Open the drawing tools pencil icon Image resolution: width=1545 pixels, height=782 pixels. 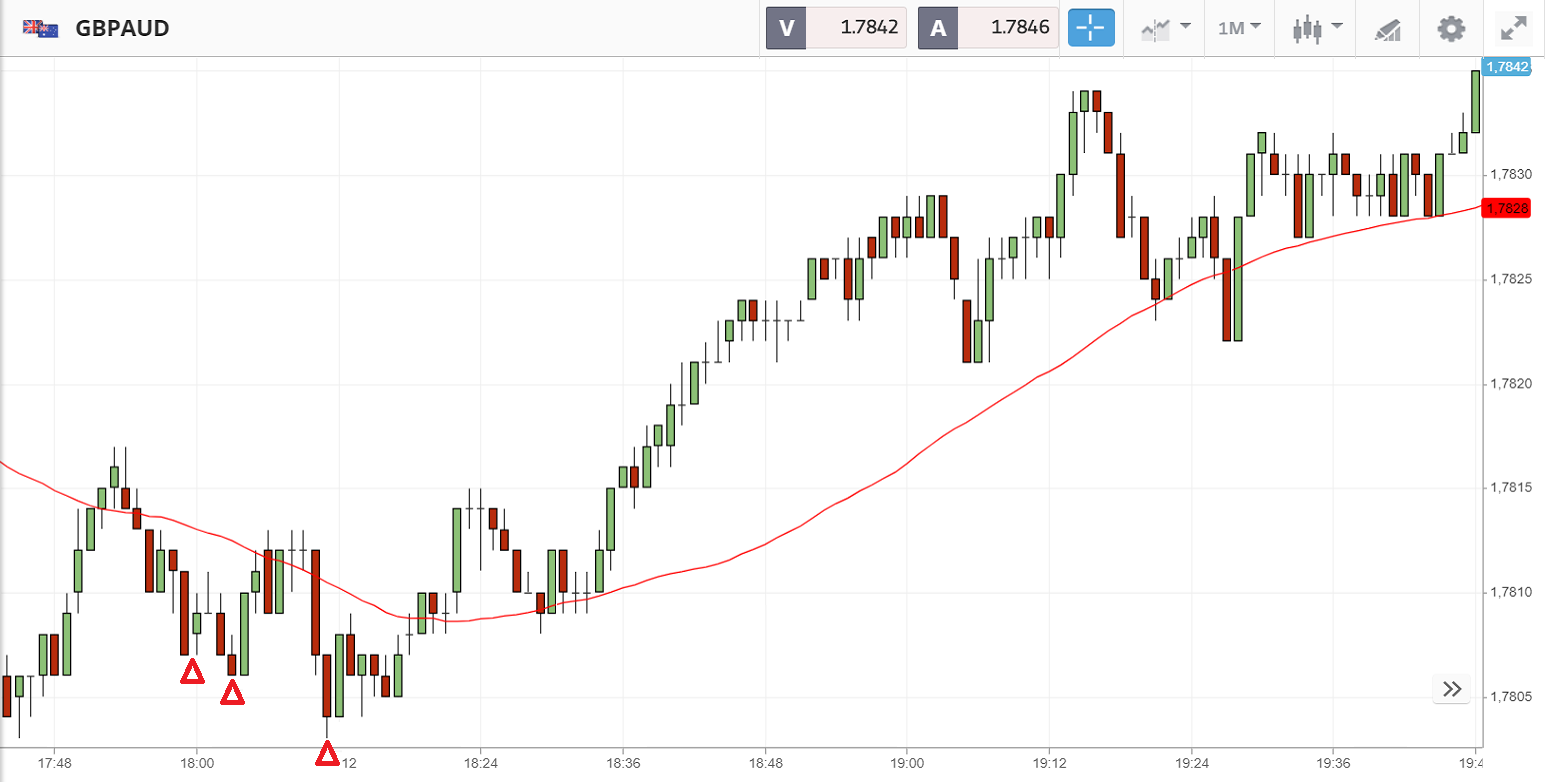(1387, 29)
